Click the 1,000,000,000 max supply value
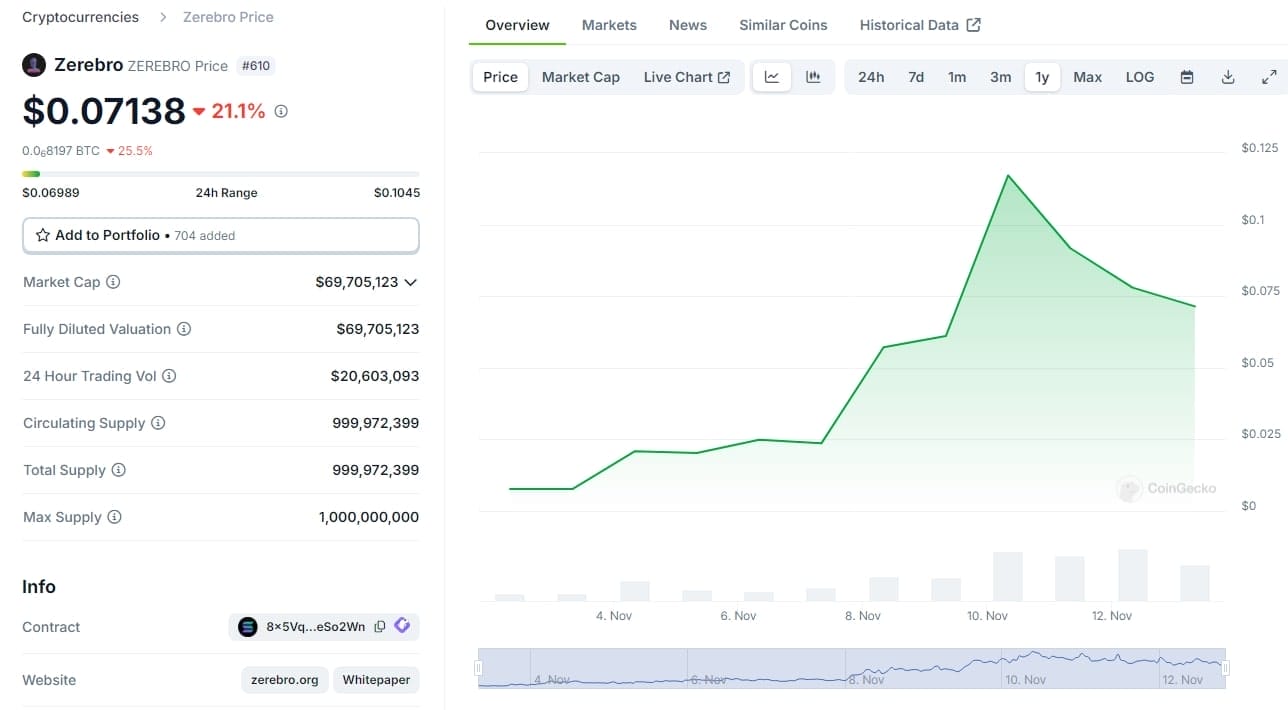Viewport: 1288px width, 710px height. [369, 517]
